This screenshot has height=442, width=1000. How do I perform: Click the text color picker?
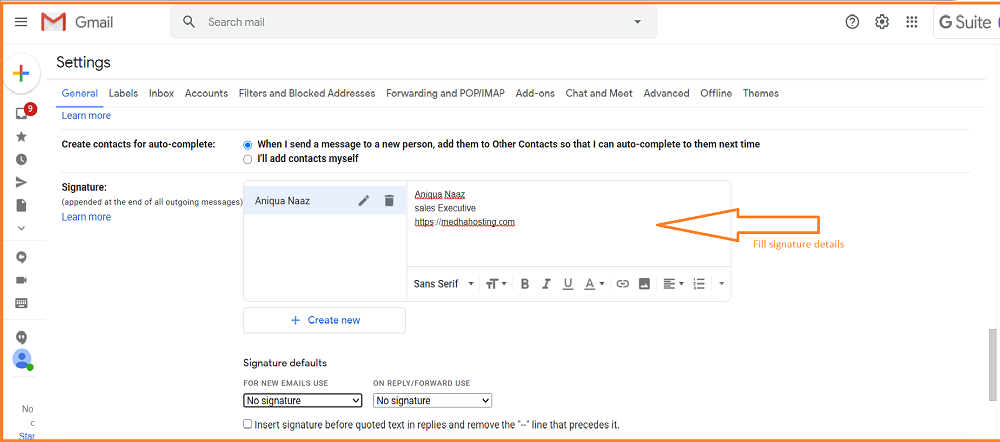point(594,284)
